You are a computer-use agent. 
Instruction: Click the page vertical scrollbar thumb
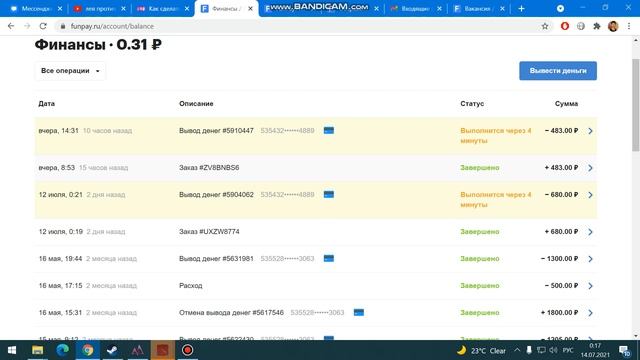tap(636, 104)
